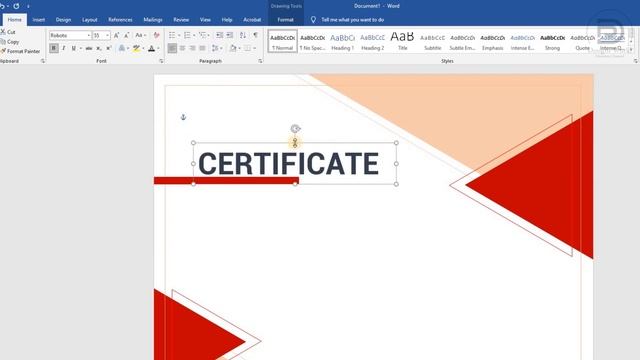The width and height of the screenshot is (640, 360).
Task: Click the rotation handle above text box
Action: (296, 129)
